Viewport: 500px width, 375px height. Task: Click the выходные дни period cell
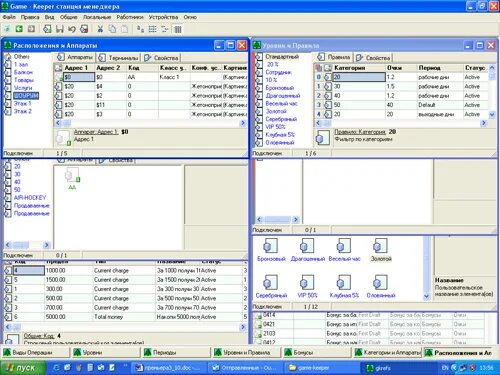coord(440,114)
